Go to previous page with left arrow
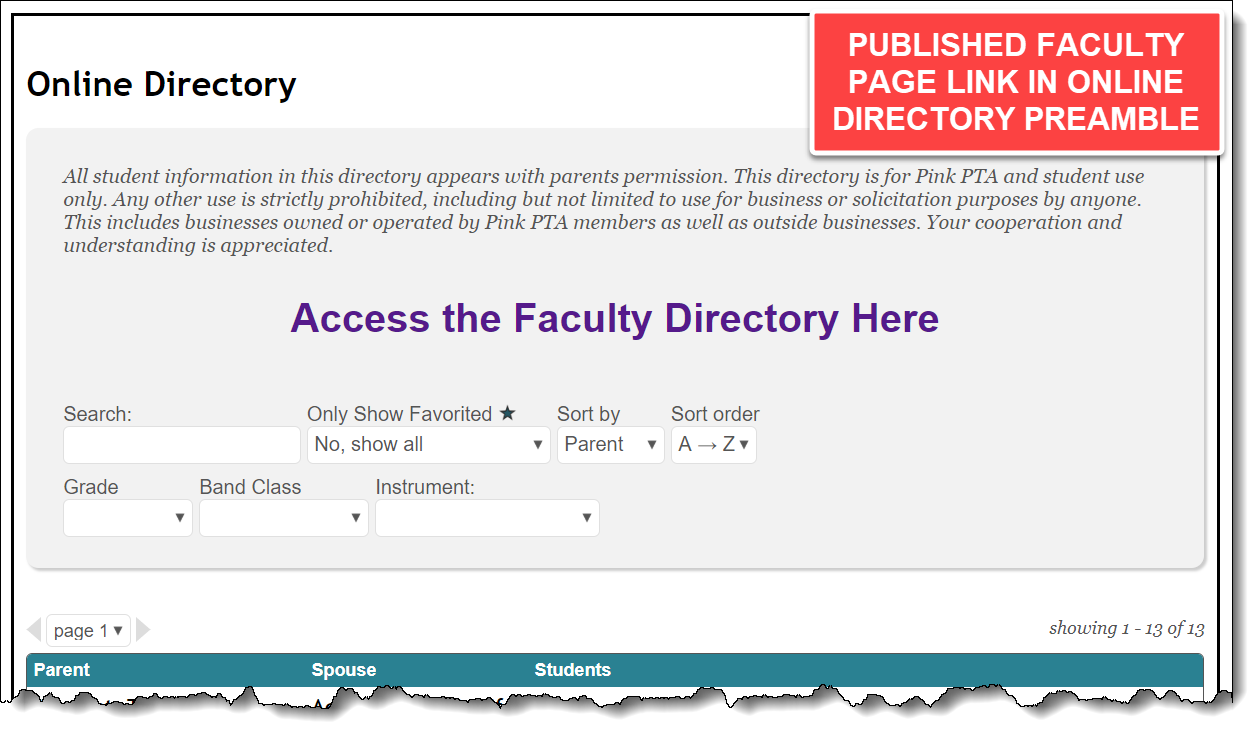Viewport: 1258px width, 741px height. coord(34,630)
